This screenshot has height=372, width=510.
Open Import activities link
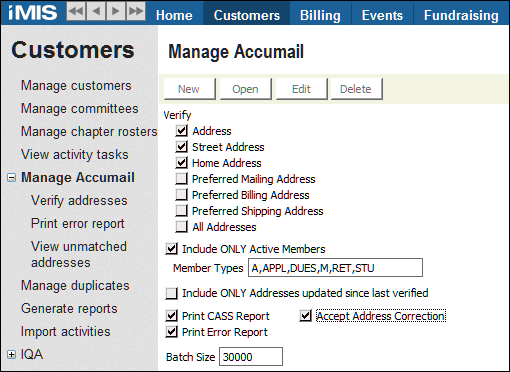coord(66,332)
